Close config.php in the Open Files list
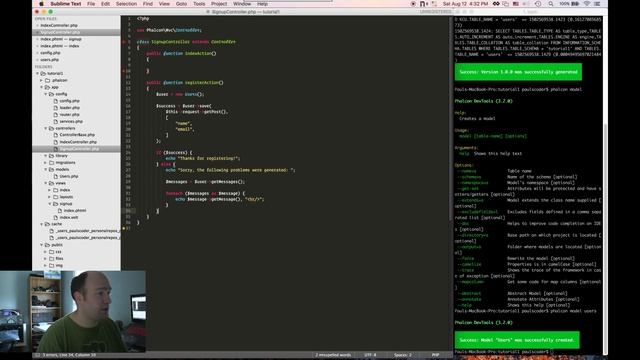The height and width of the screenshot is (360, 640). 37,53
